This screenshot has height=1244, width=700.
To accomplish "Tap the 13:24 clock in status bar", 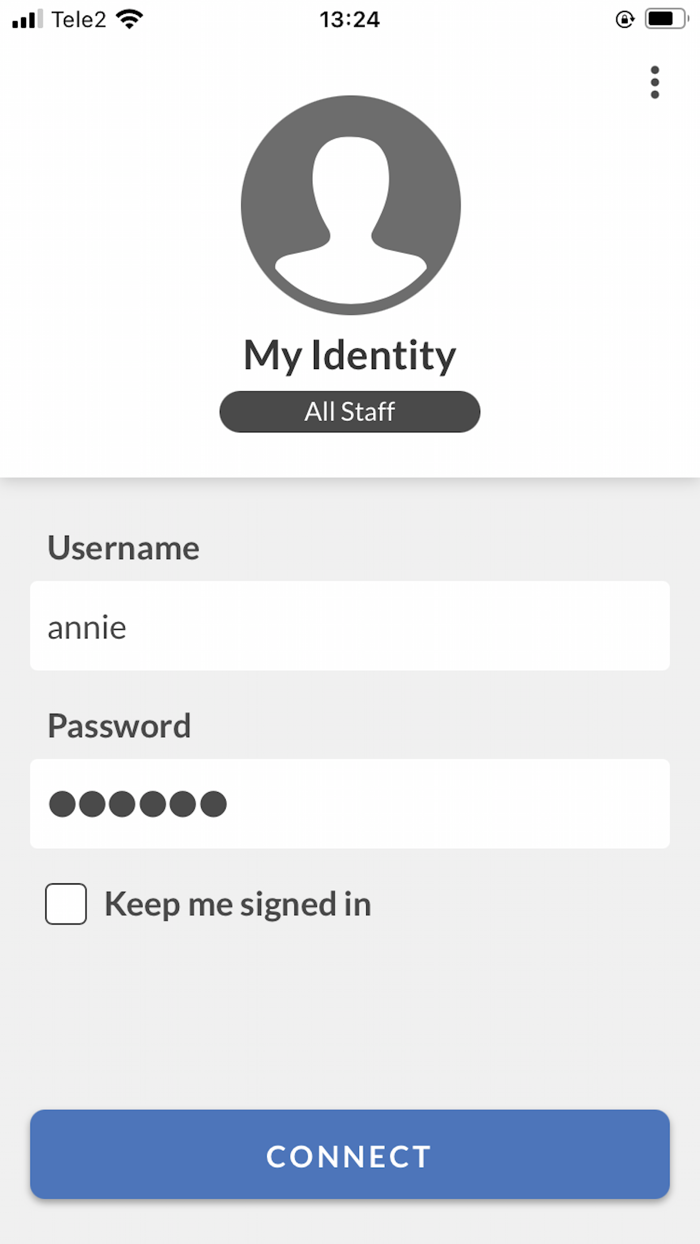I will coord(349,19).
